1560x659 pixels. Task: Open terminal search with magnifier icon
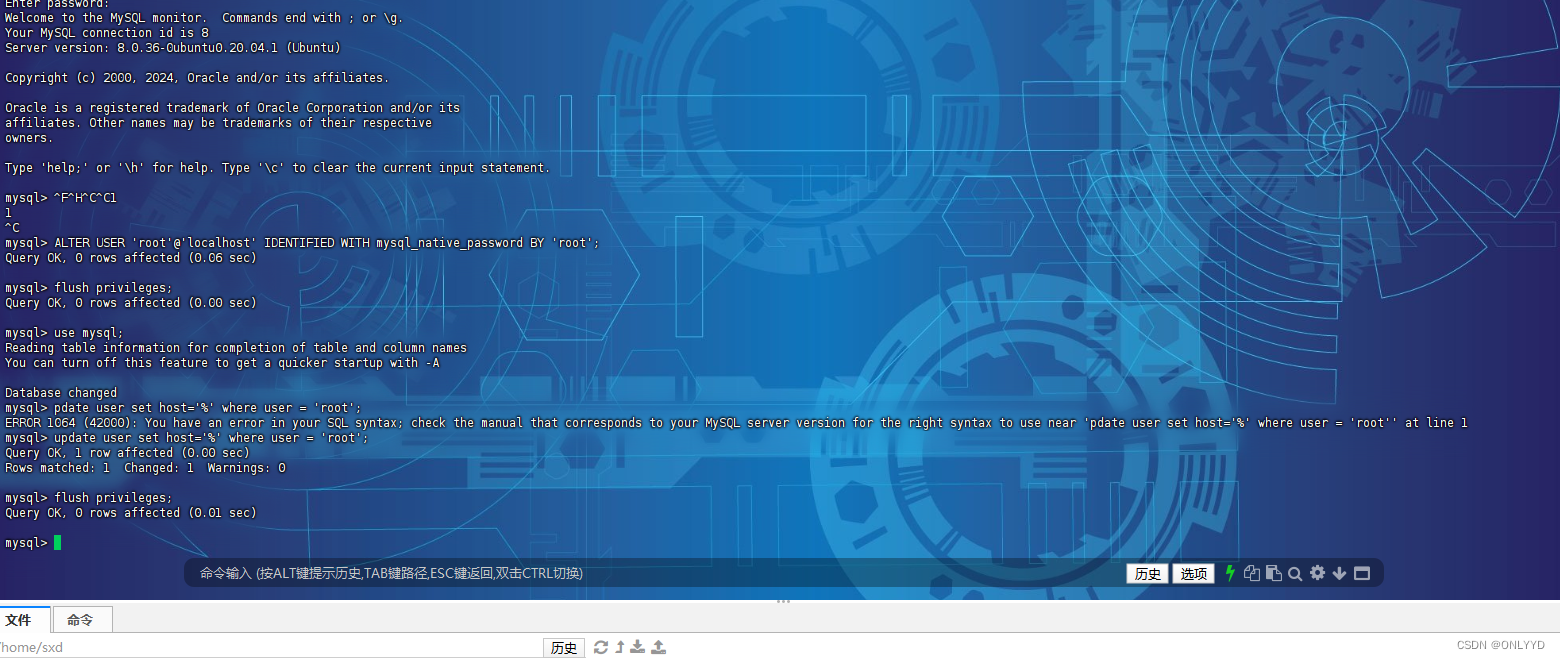click(x=1295, y=573)
